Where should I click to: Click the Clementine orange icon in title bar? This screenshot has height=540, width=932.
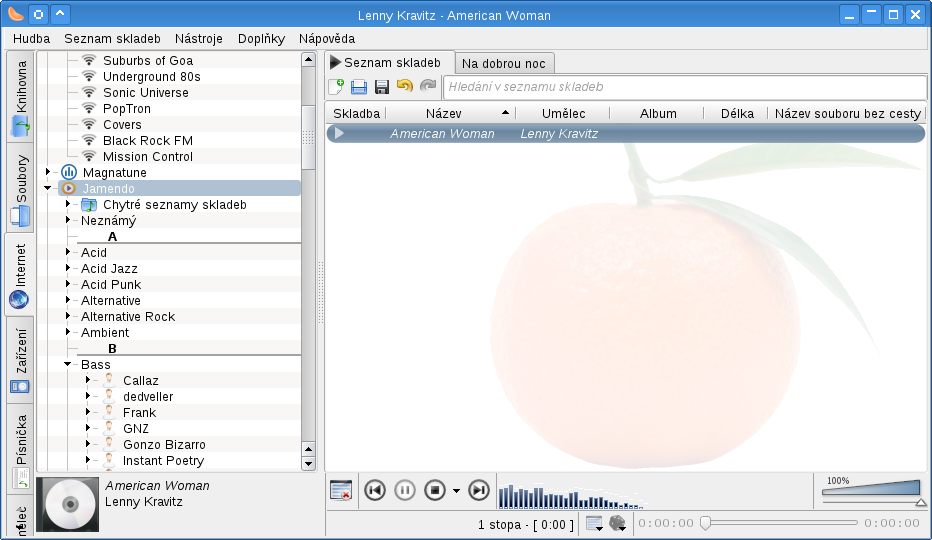click(x=15, y=14)
